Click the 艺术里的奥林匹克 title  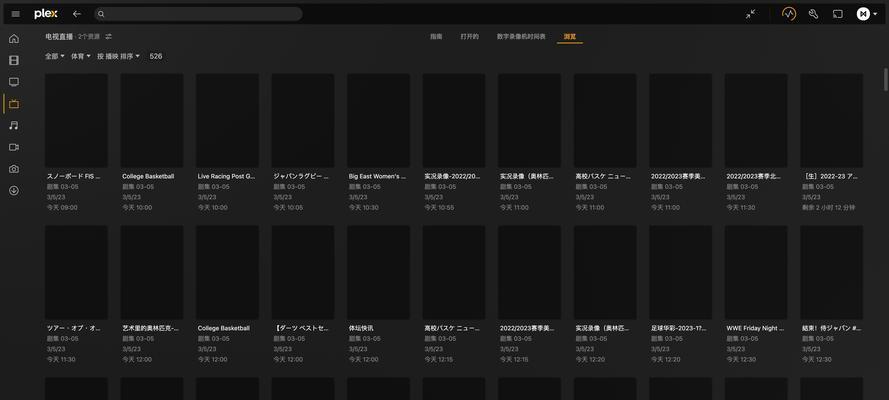[x=150, y=328]
